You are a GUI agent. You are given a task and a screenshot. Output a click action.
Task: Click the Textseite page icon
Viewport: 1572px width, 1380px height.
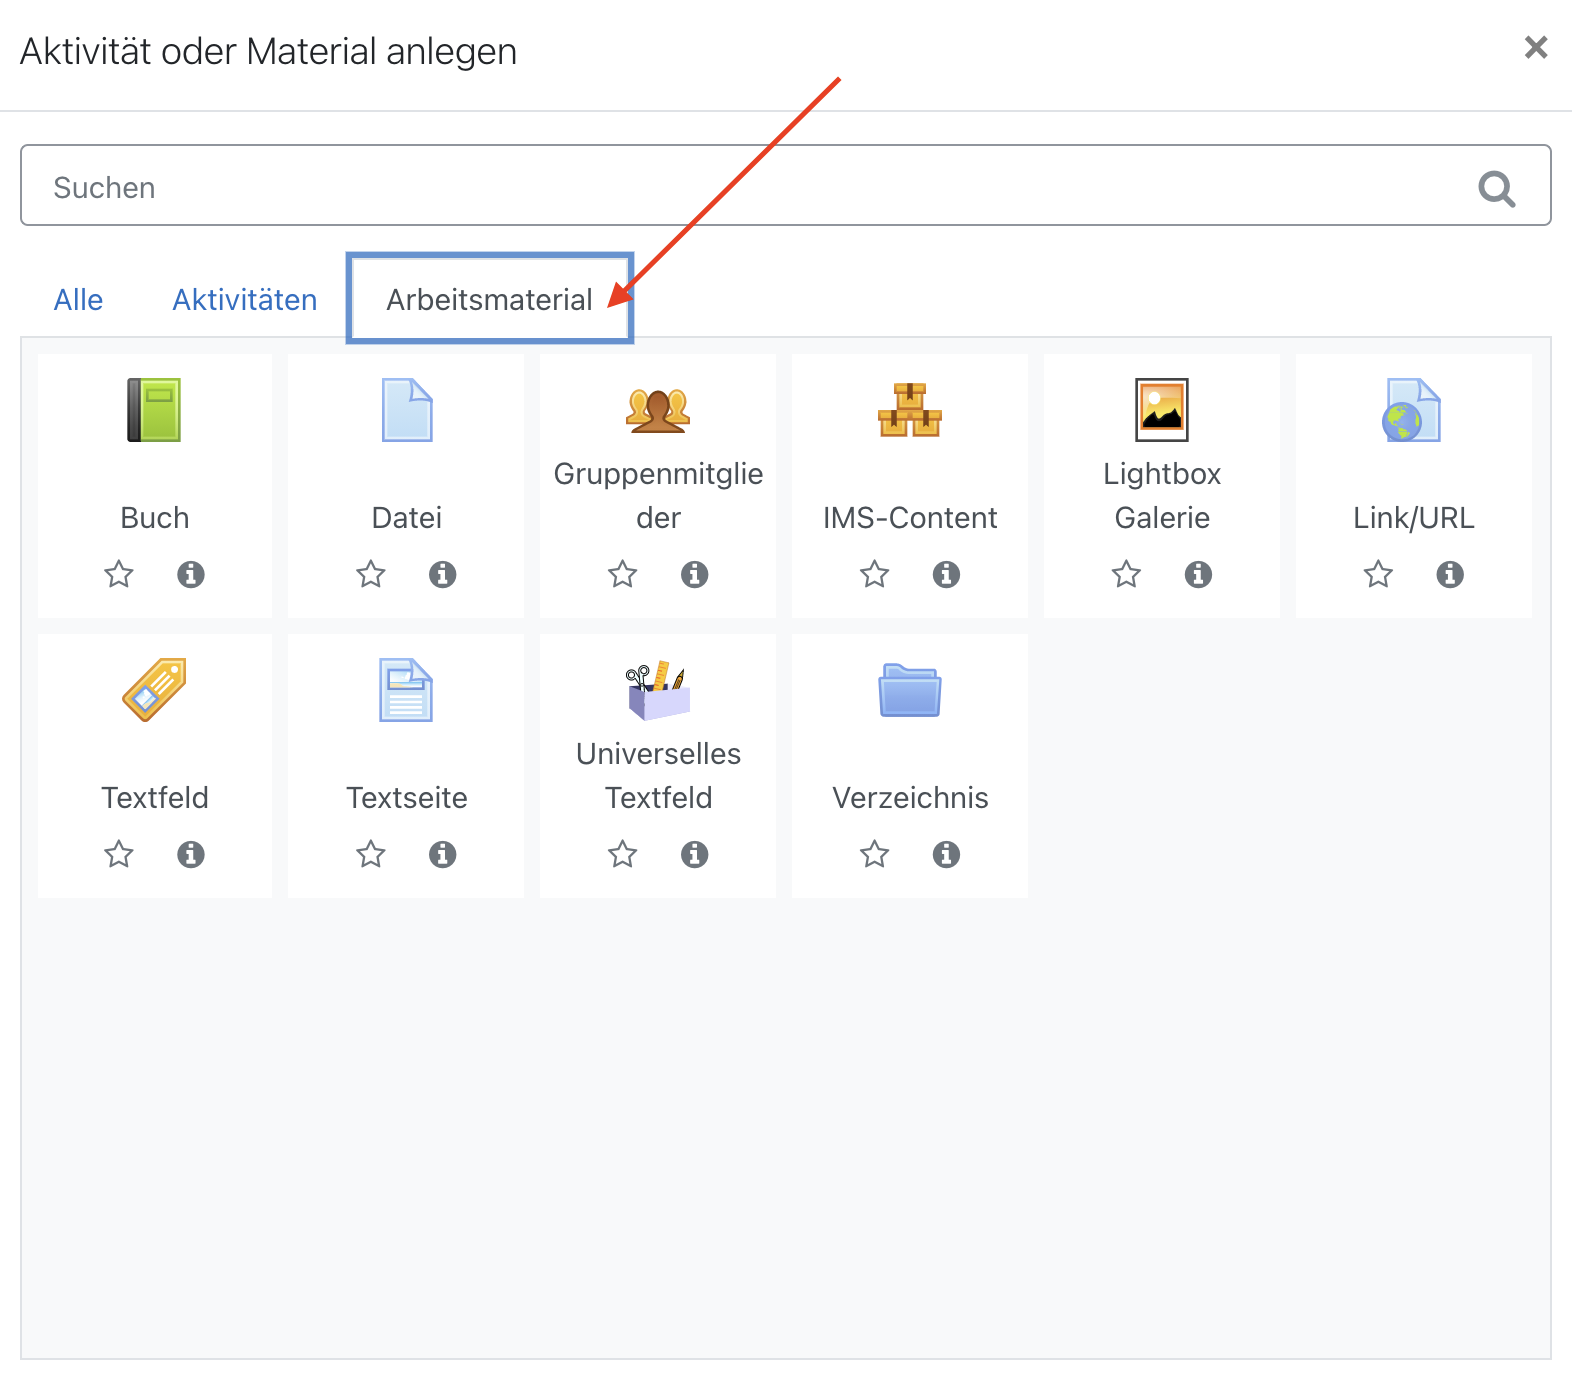(x=406, y=690)
